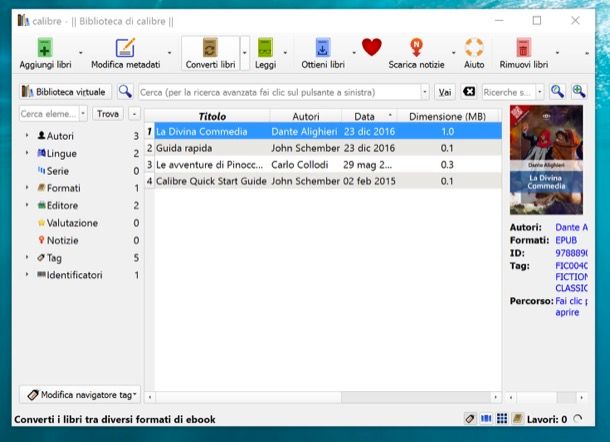Sort by Dimensione (MB) column header
This screenshot has width=610, height=442.
click(x=447, y=116)
